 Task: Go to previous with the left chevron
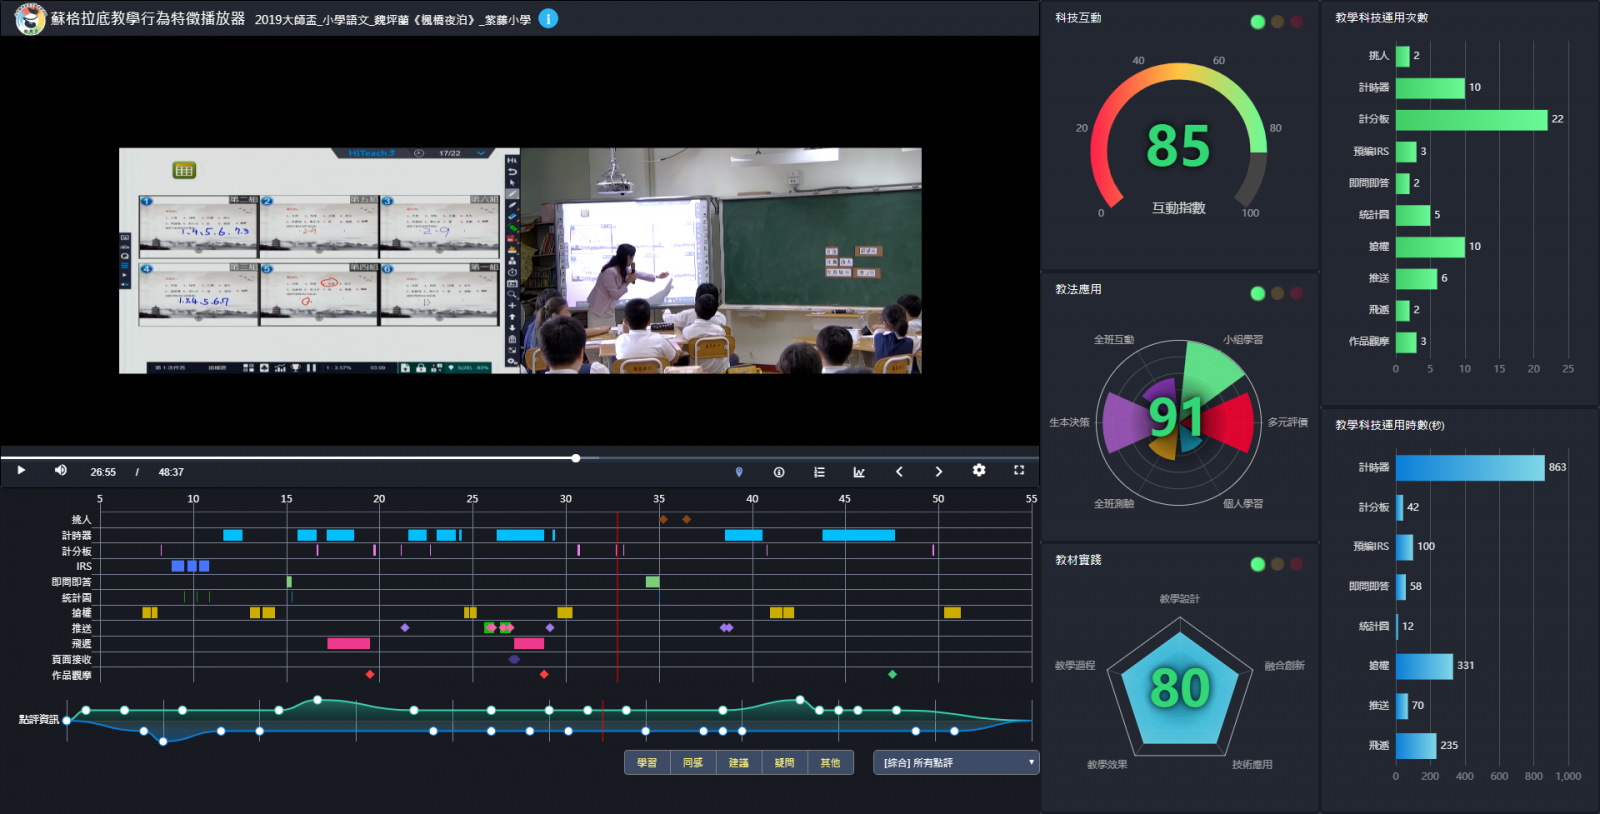899,472
